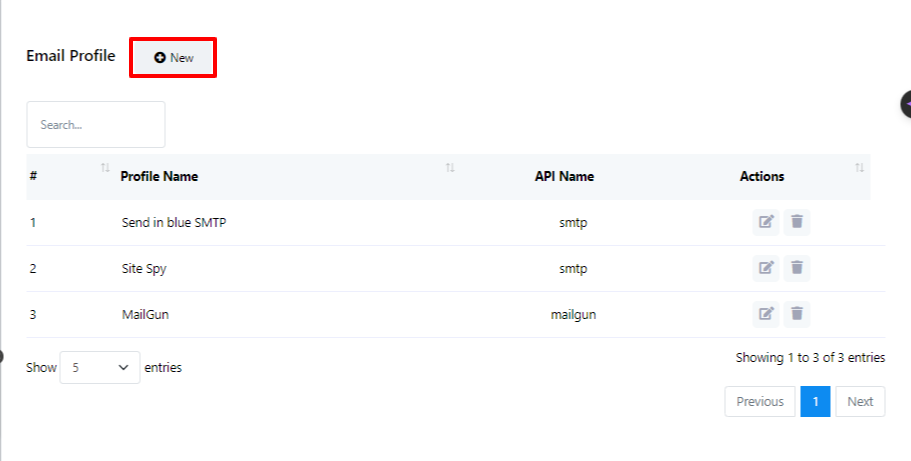The height and width of the screenshot is (461, 911).
Task: Select the MailGun profile name cell
Action: coord(147,315)
